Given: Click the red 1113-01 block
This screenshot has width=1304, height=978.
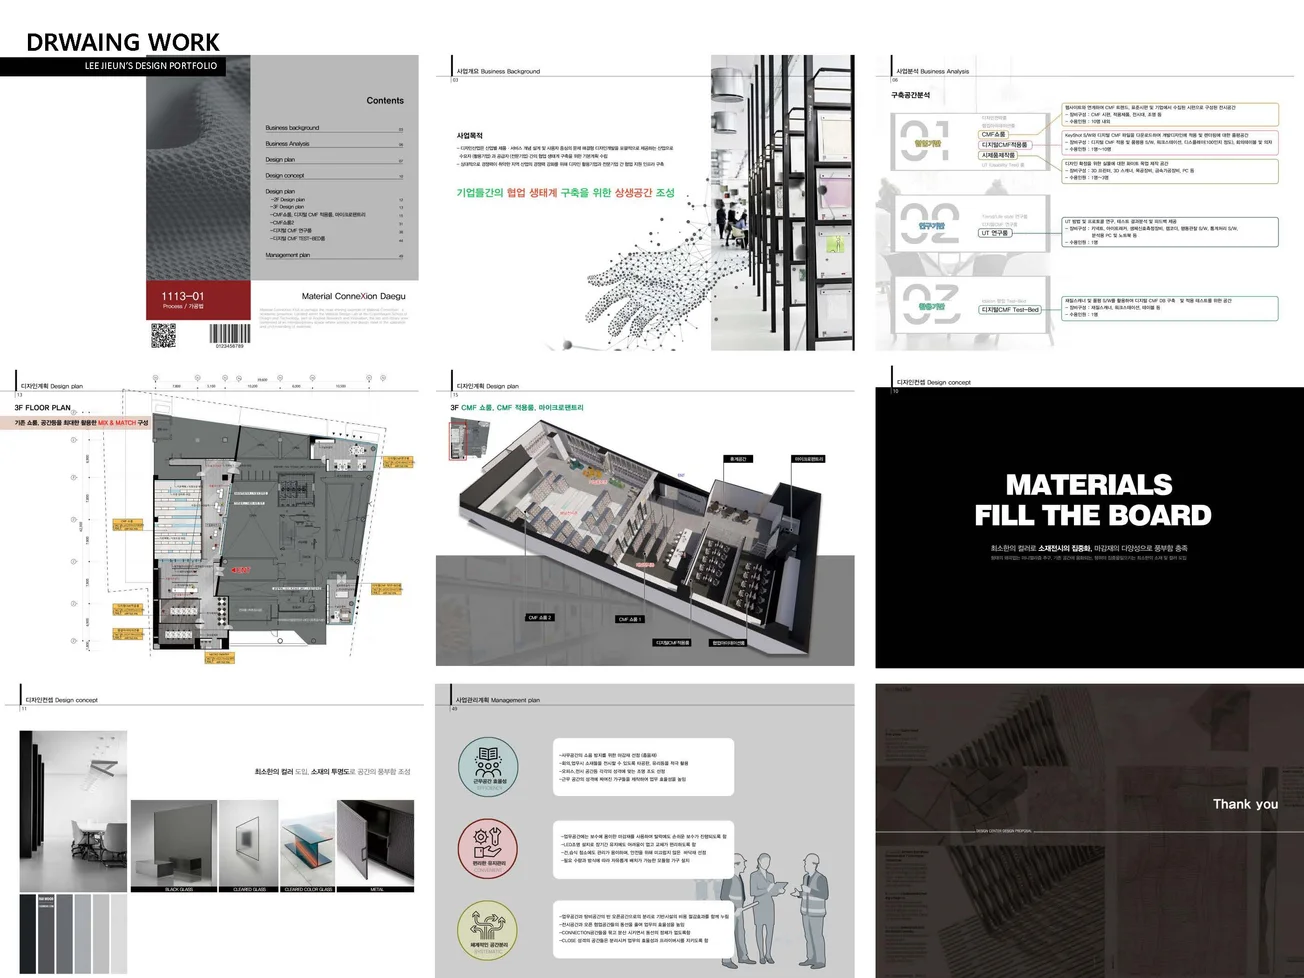Looking at the screenshot, I should coord(198,300).
